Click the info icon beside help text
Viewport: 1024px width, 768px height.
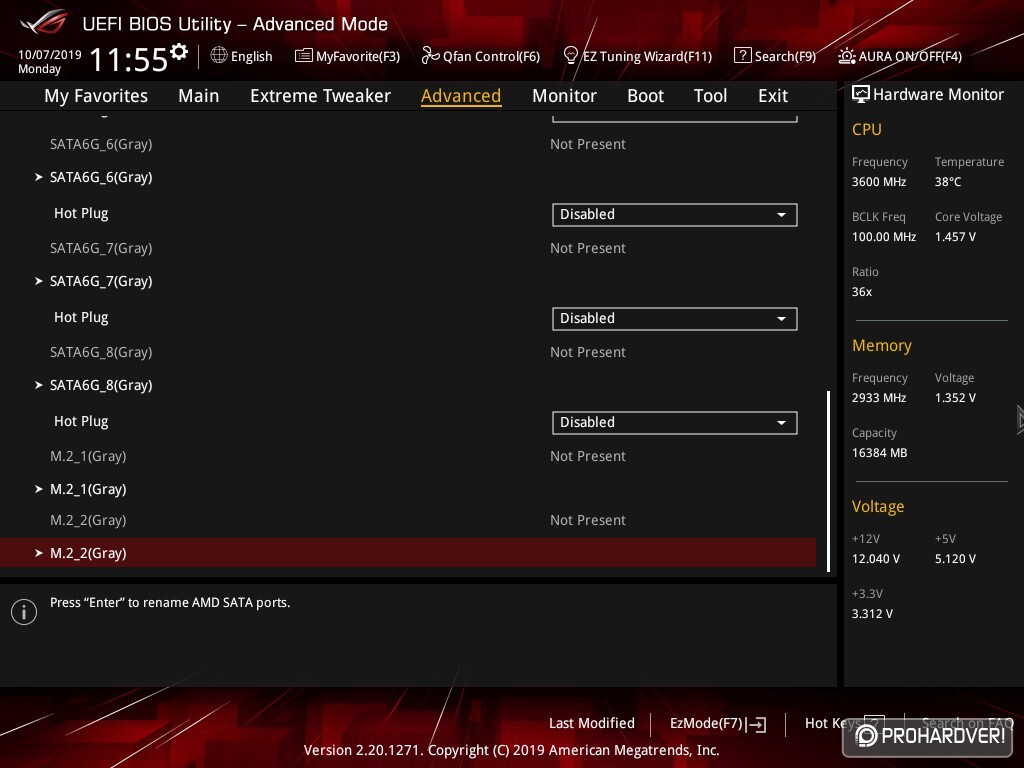(x=24, y=612)
